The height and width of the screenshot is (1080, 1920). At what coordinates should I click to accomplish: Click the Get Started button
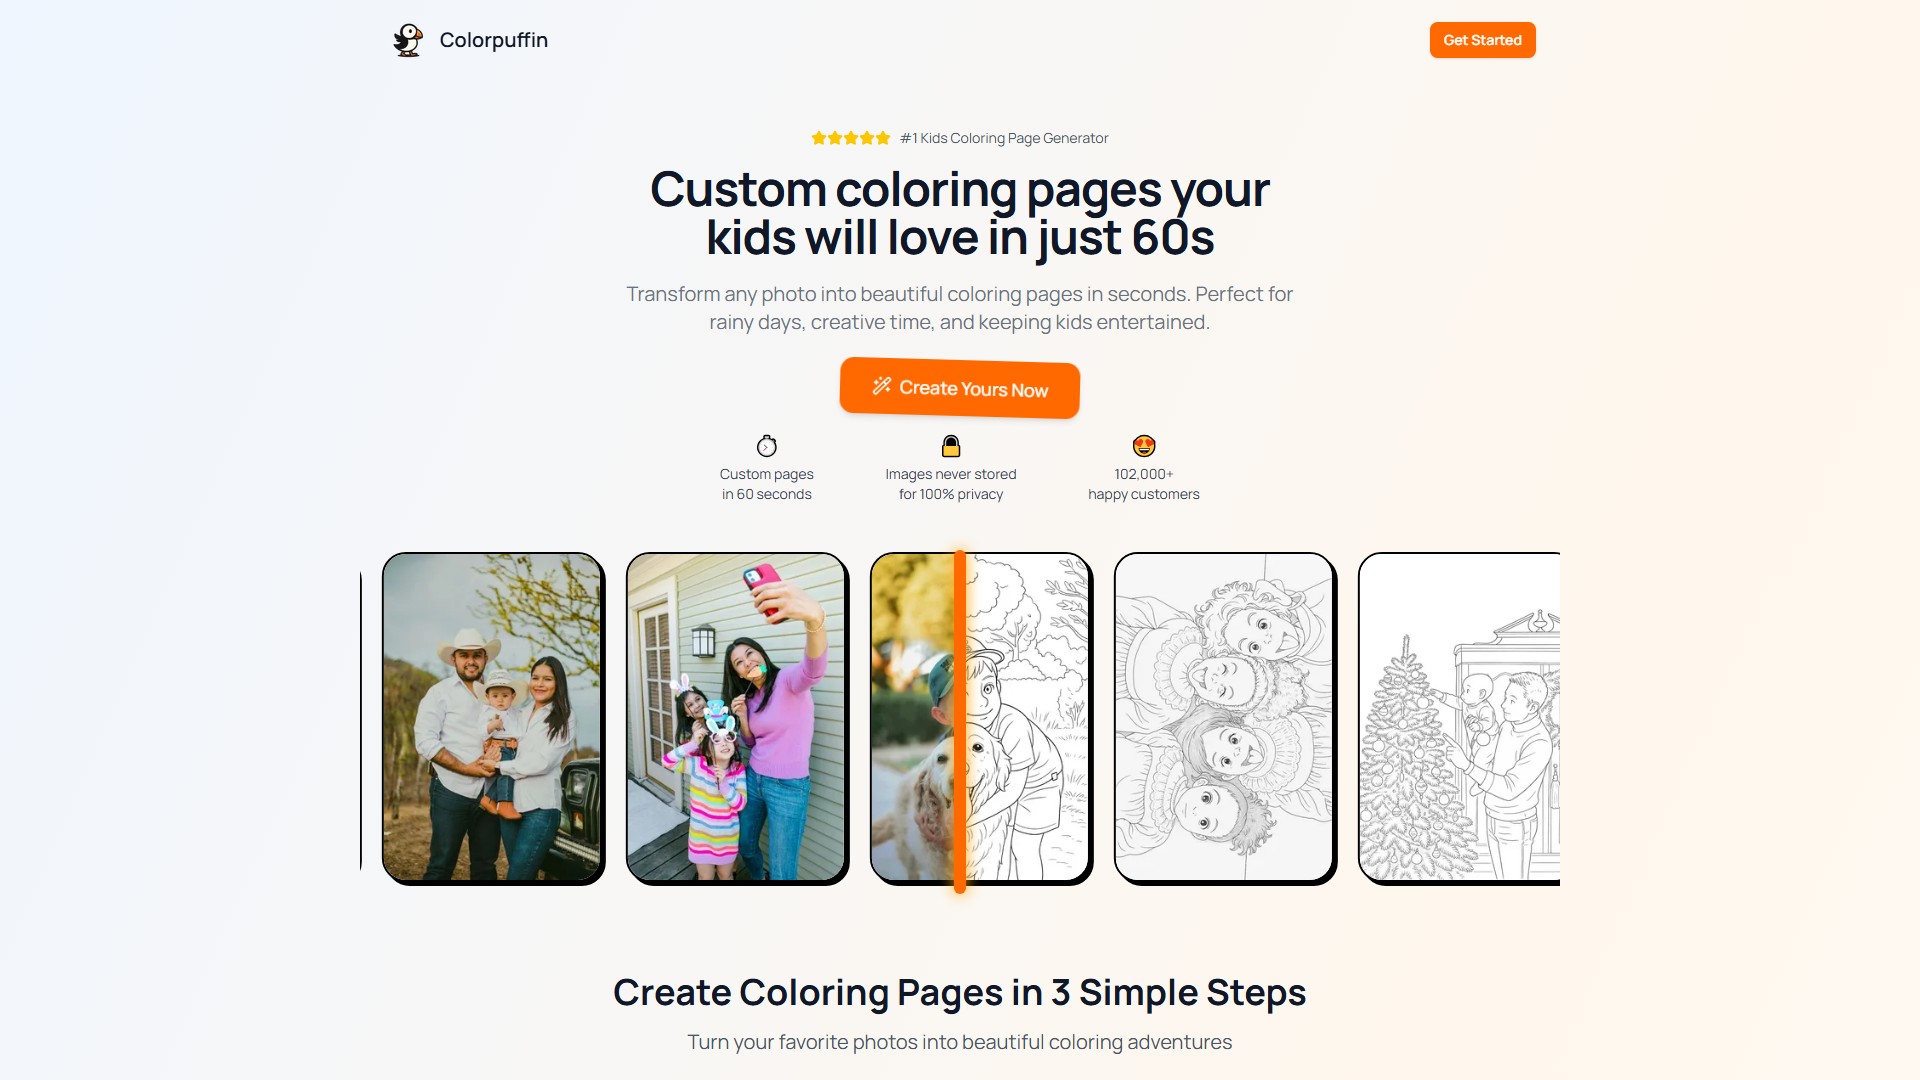click(x=1482, y=40)
